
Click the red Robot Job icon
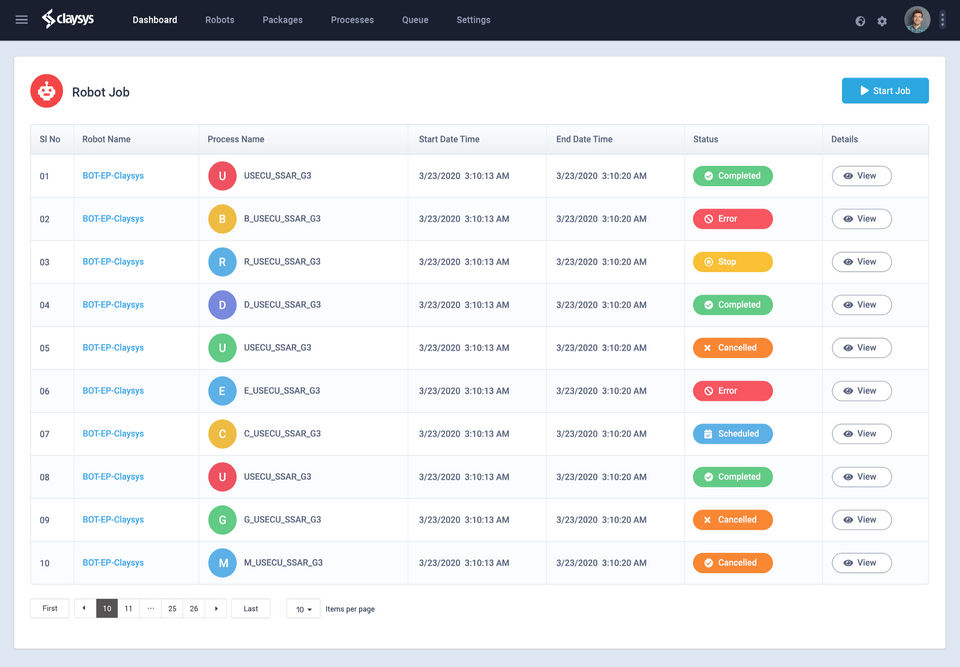pos(47,91)
